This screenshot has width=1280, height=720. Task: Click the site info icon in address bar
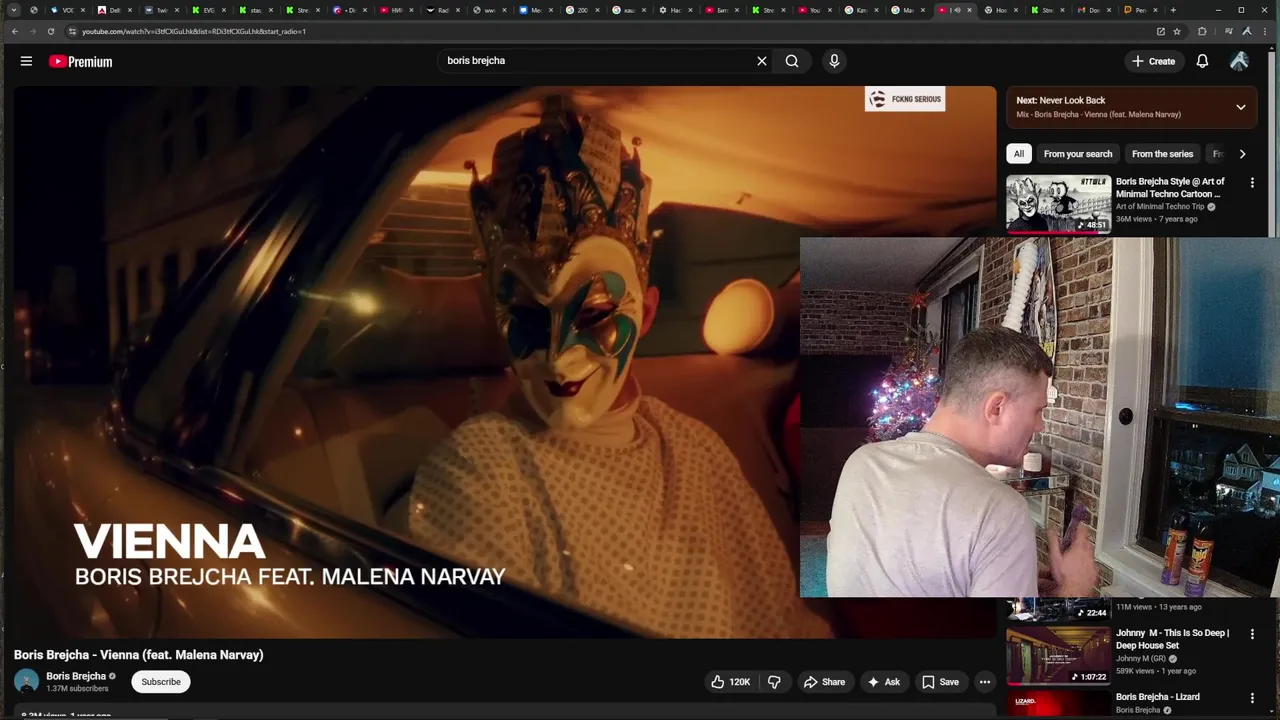(72, 31)
